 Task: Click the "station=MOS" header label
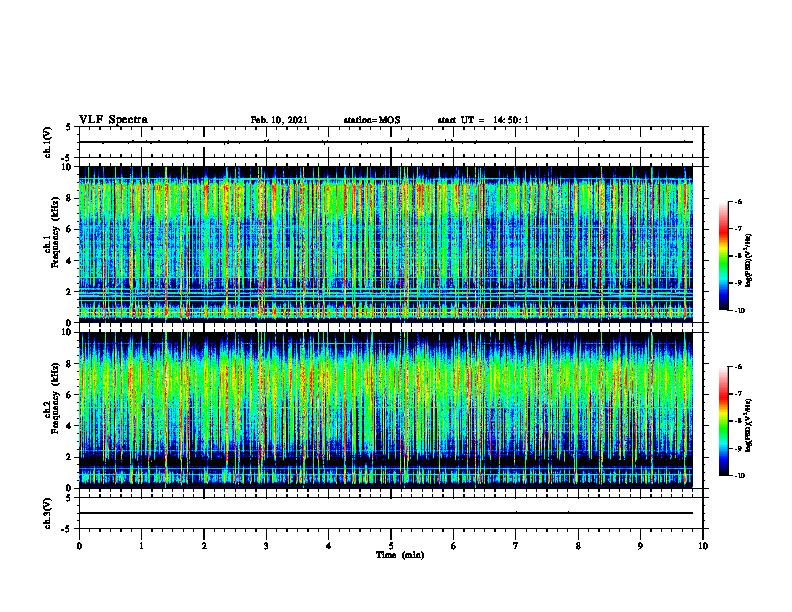(372, 120)
